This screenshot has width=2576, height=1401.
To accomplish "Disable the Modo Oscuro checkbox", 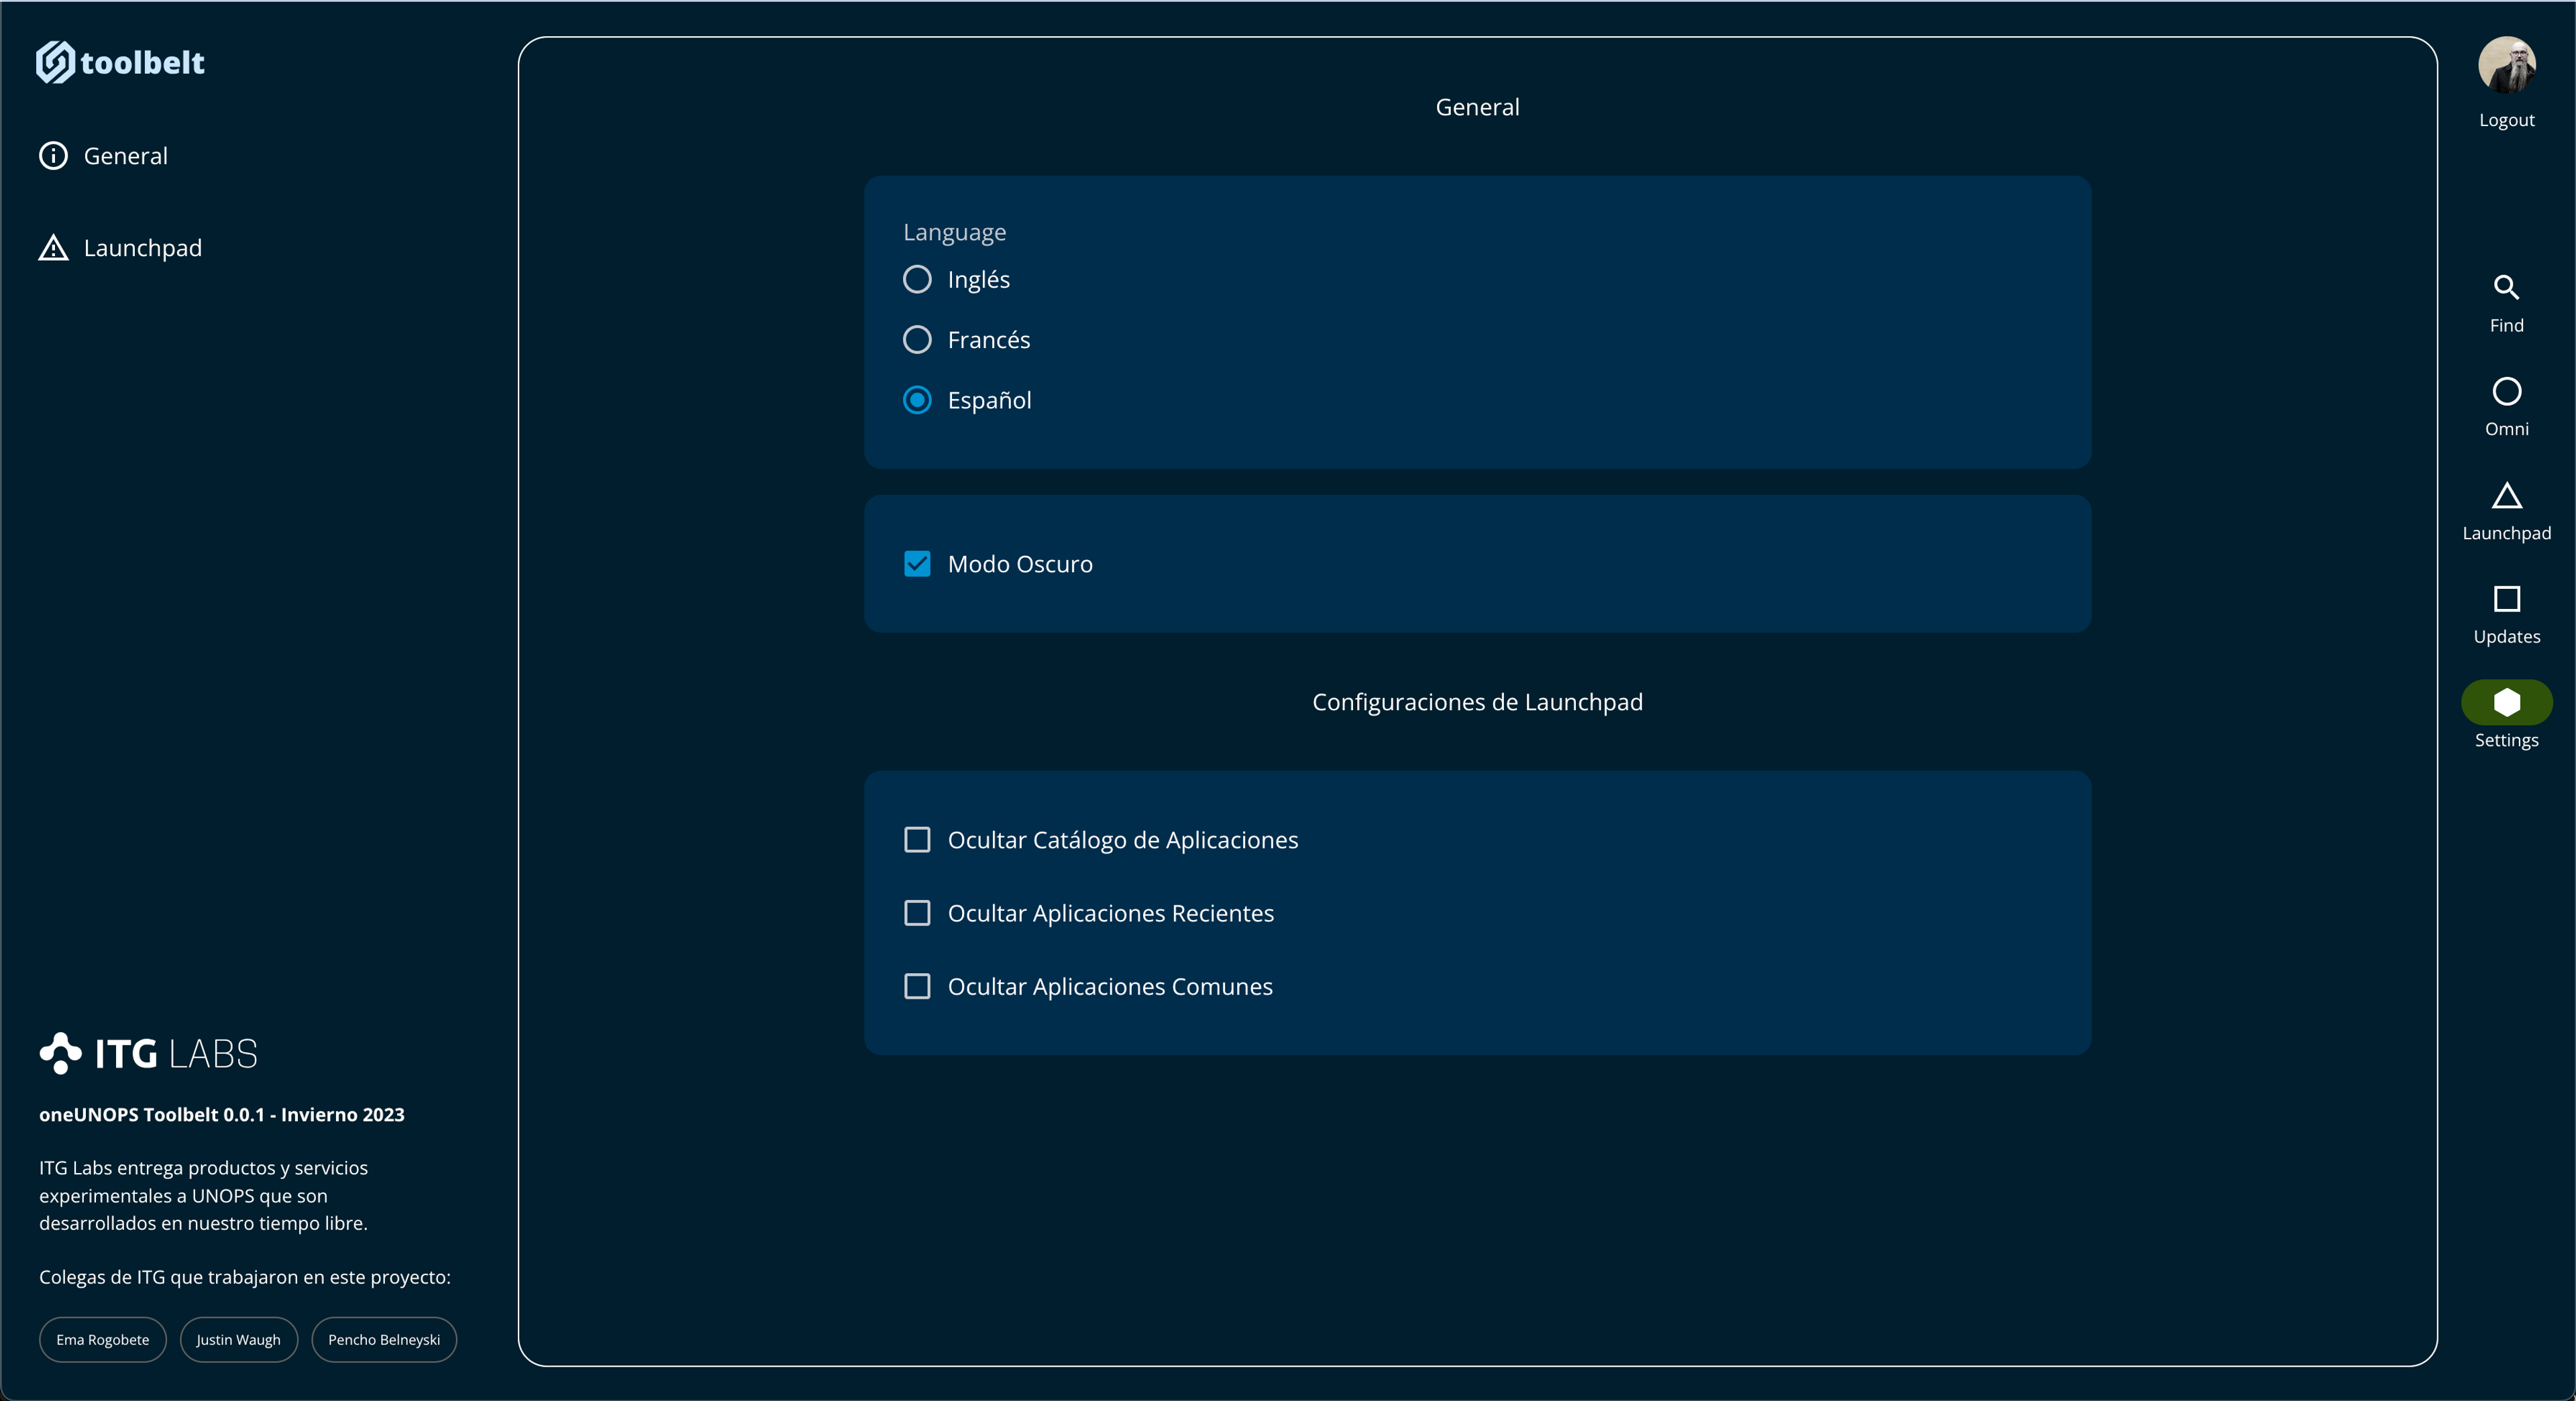I will (x=917, y=564).
